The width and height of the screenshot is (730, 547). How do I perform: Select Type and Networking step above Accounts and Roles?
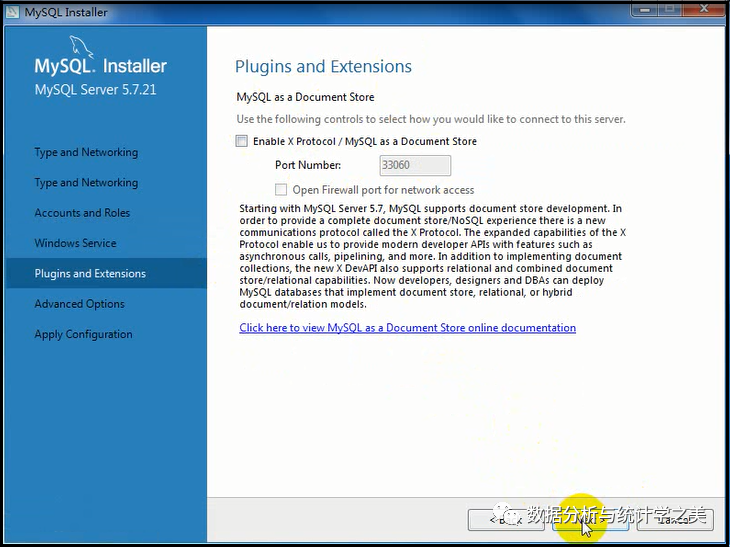point(86,182)
